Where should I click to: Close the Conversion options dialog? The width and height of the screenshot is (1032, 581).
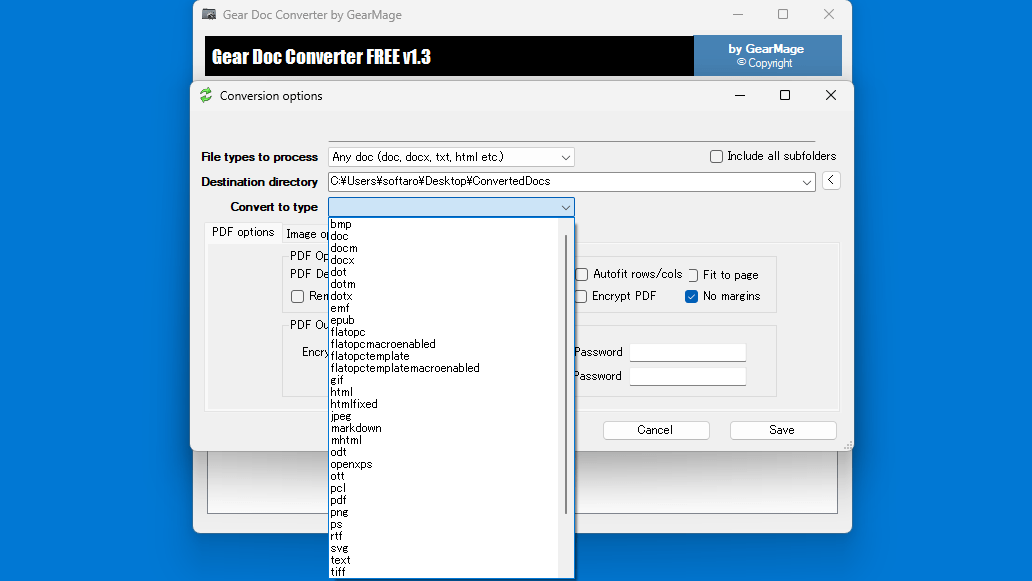pos(830,96)
